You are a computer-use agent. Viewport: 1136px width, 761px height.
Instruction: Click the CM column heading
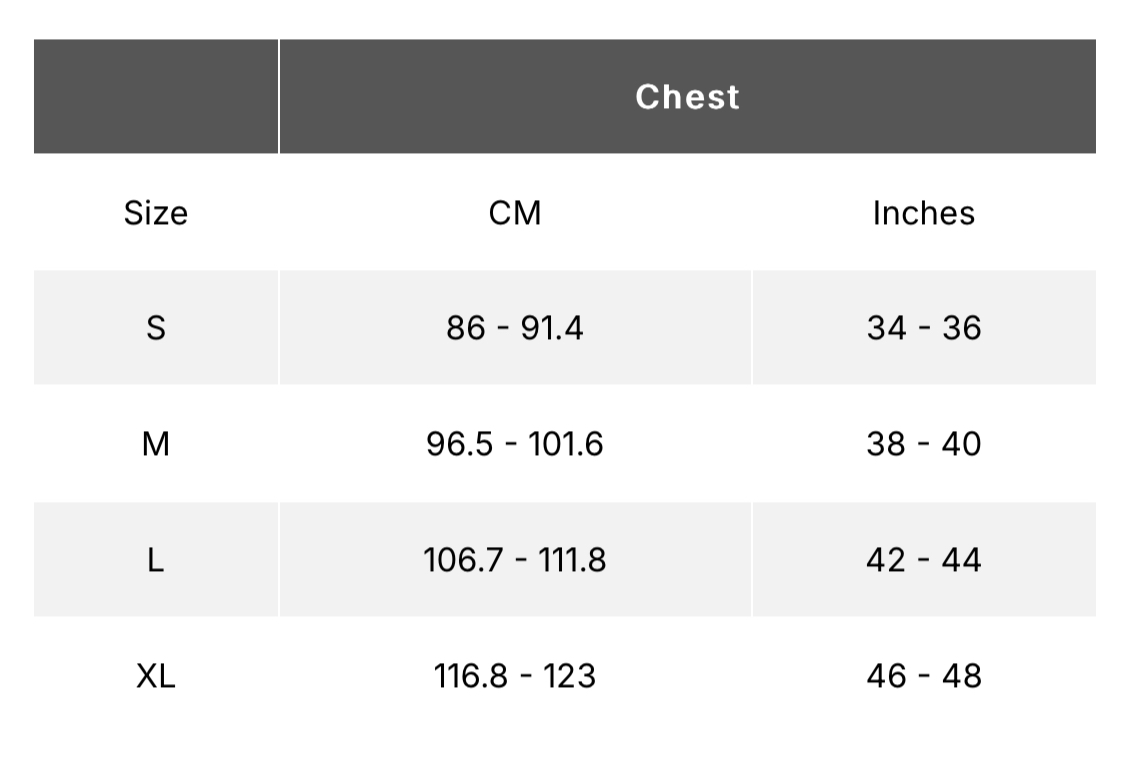515,212
